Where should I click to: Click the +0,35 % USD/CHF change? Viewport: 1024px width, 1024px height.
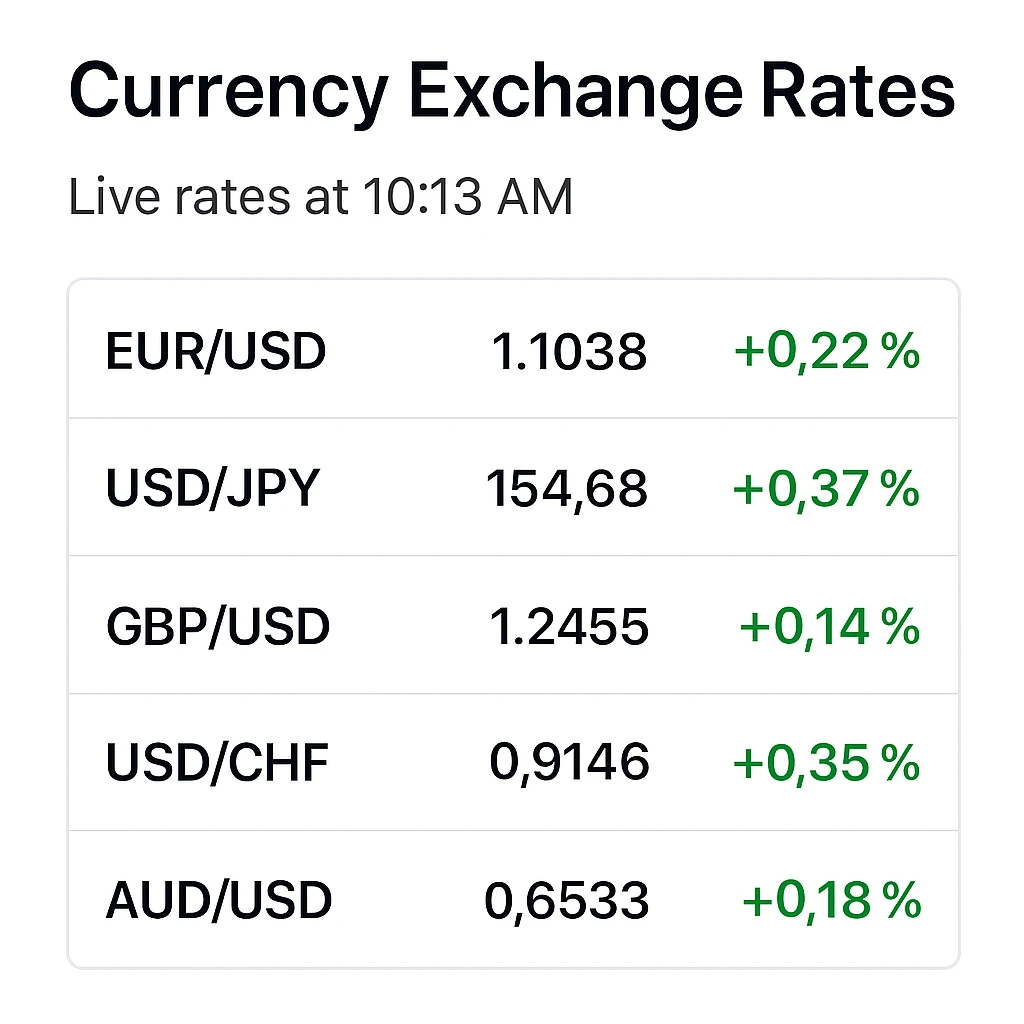coord(826,764)
